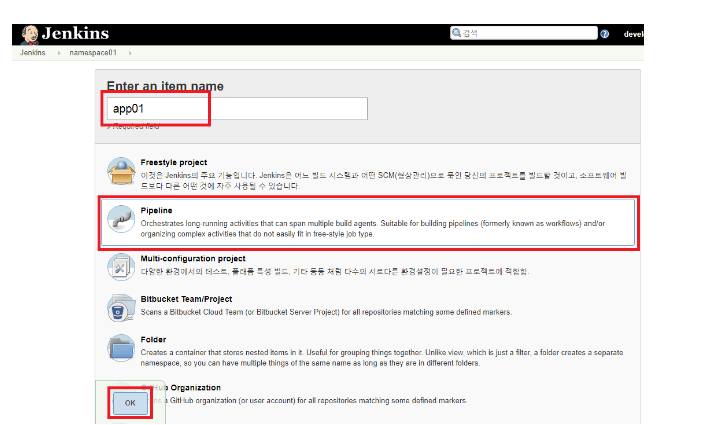Choose the Folder item title
Viewport: 713px width, 425px height.
pyautogui.click(x=153, y=340)
